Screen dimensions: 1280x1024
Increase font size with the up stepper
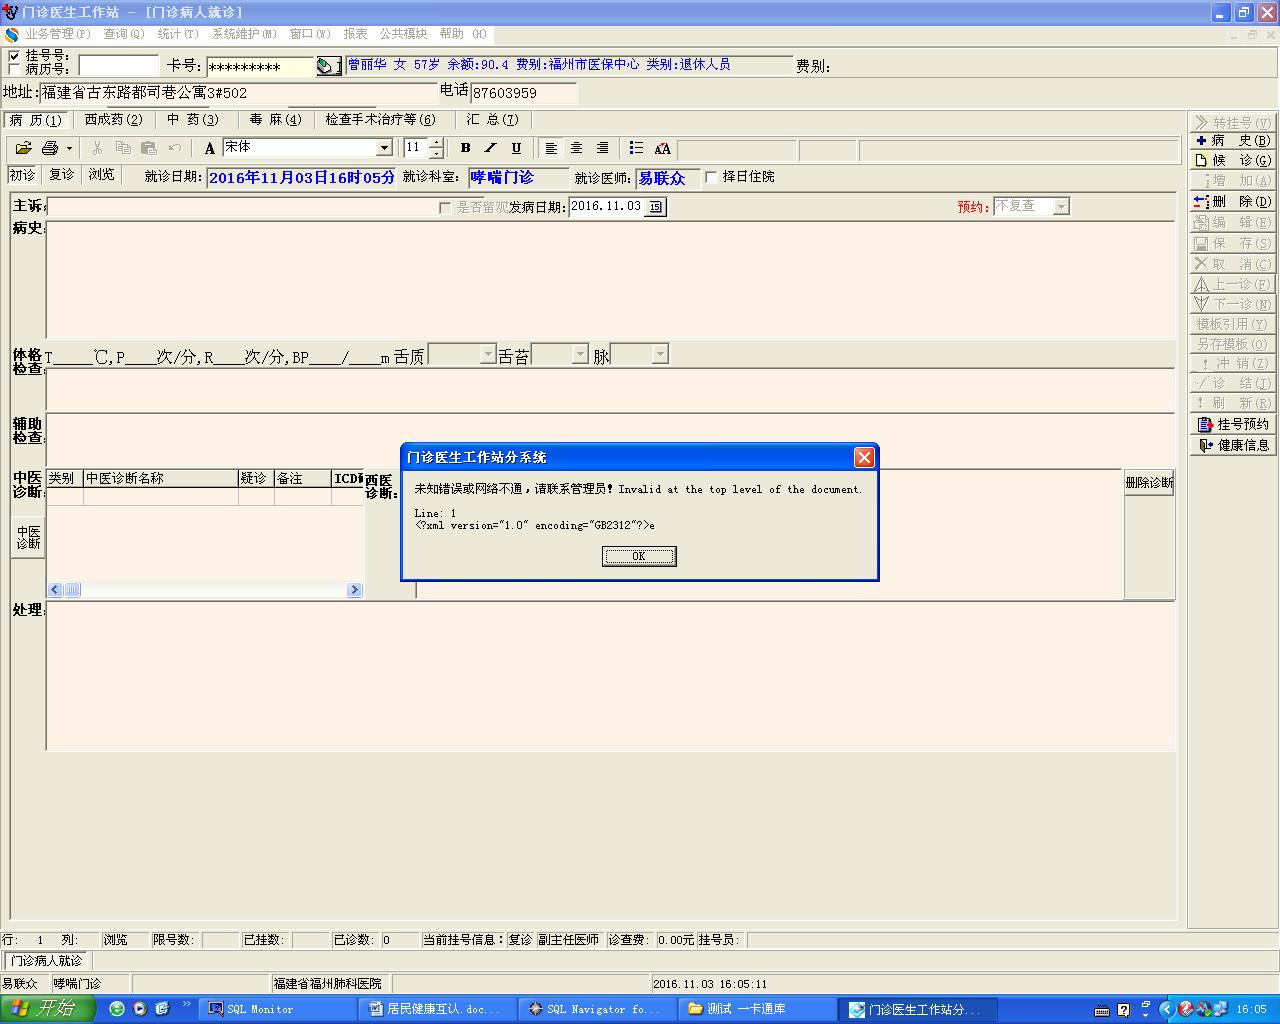436,143
